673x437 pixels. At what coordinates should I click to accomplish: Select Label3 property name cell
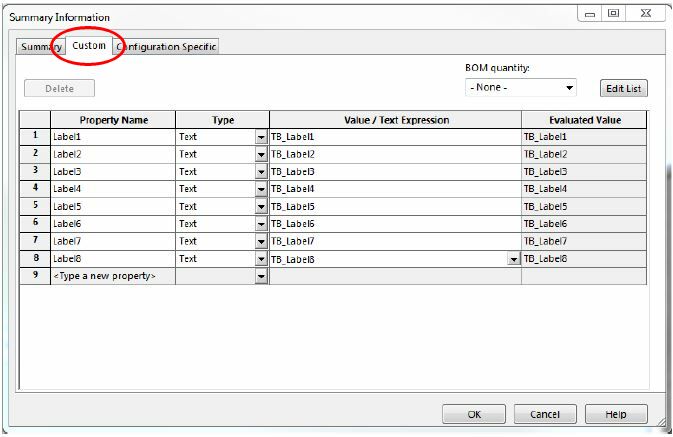pyautogui.click(x=113, y=172)
